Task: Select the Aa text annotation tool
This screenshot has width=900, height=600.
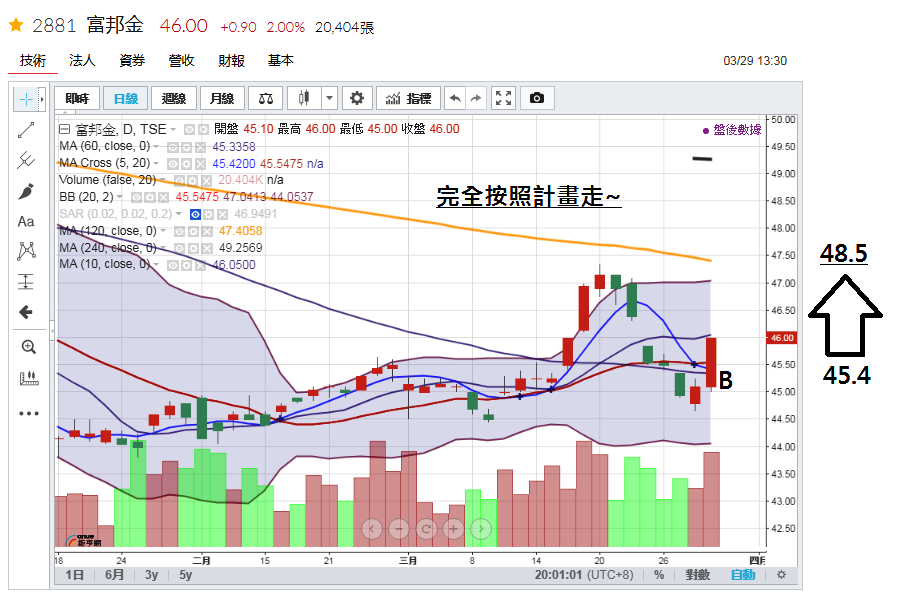Action: pos(26,222)
